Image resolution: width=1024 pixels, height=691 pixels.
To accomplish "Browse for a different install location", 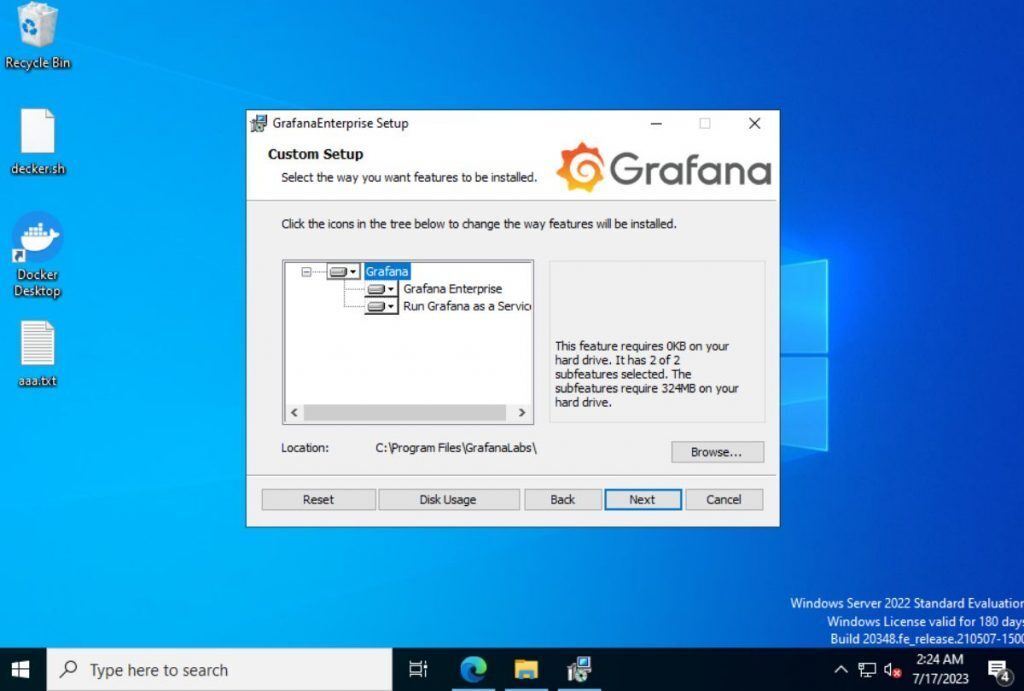I will [717, 452].
